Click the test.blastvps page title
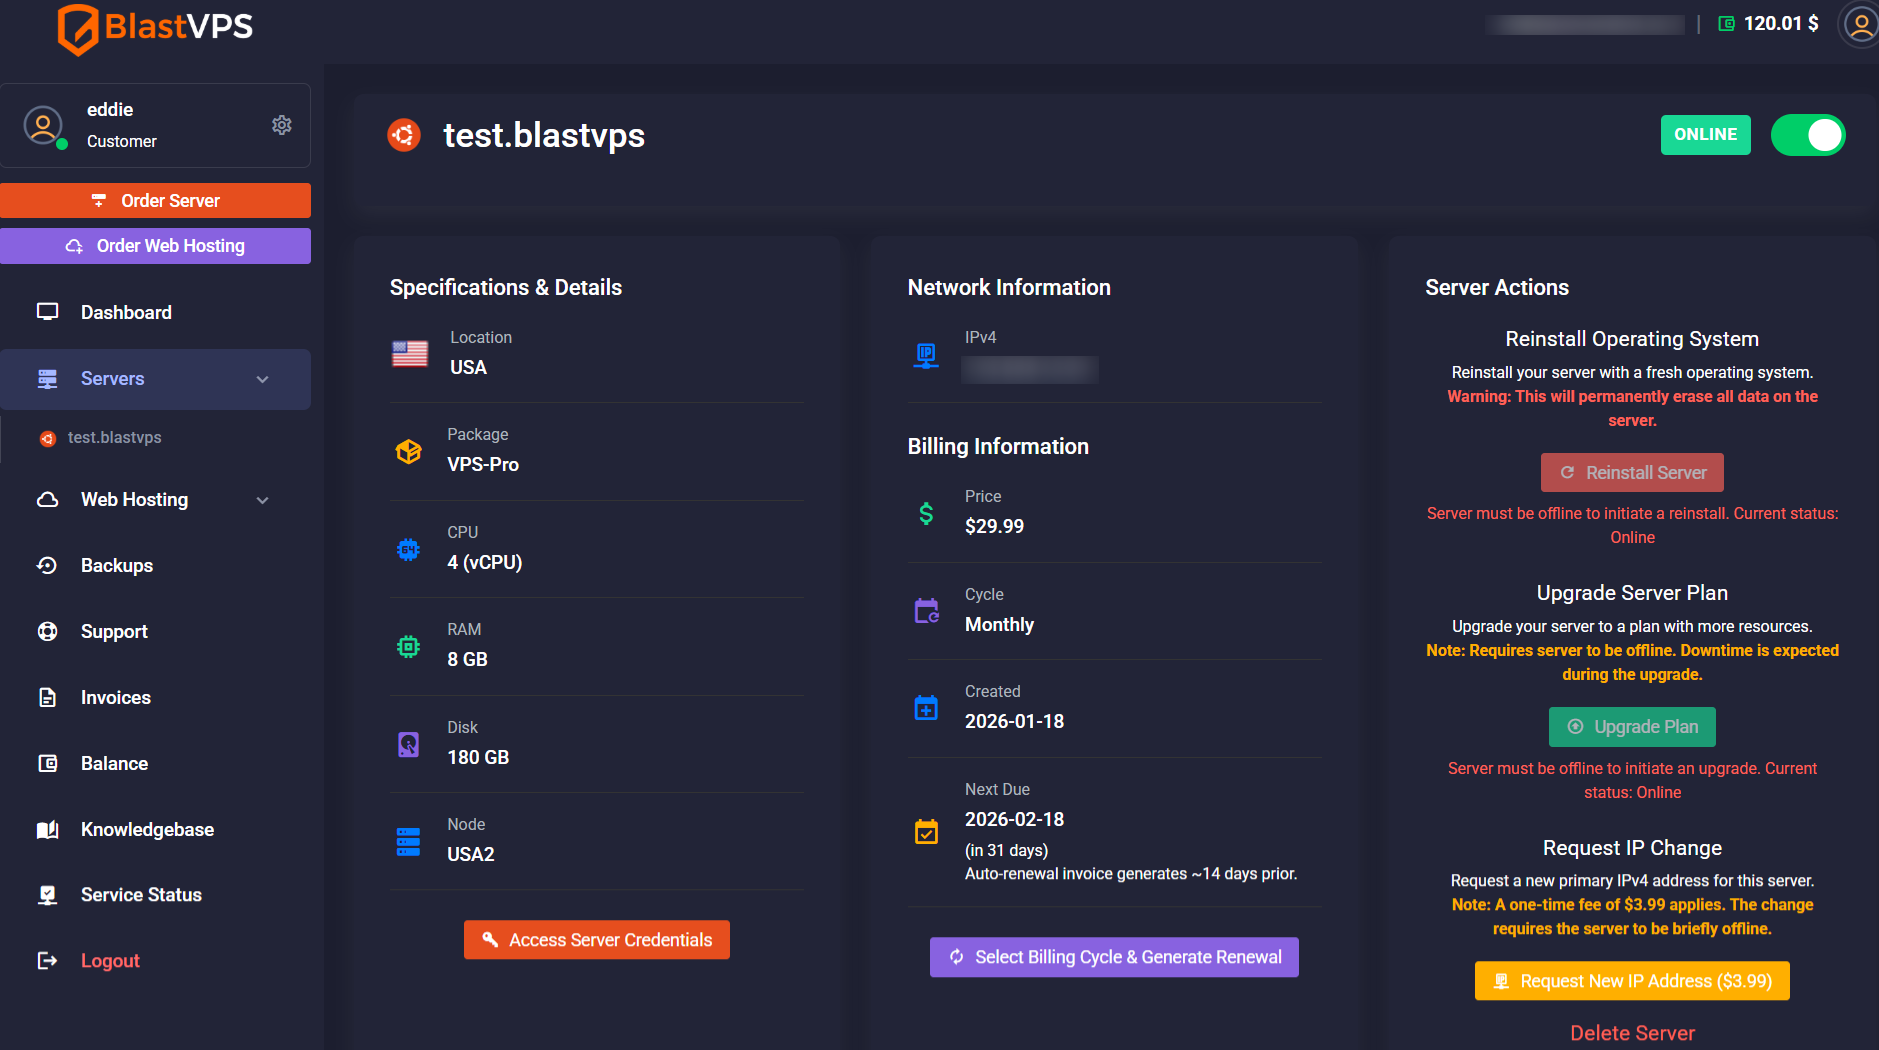Viewport: 1879px width, 1050px height. click(544, 135)
